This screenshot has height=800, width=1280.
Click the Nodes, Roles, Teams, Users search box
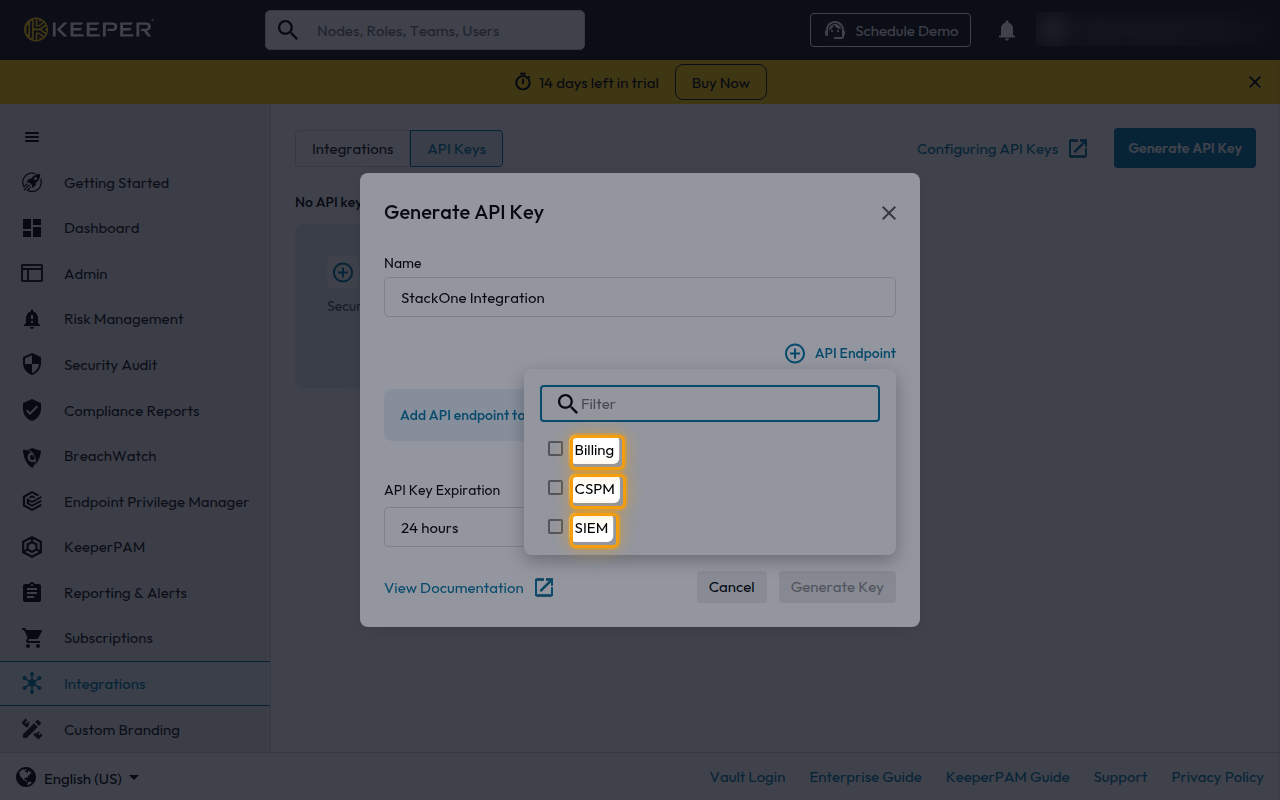tap(425, 31)
